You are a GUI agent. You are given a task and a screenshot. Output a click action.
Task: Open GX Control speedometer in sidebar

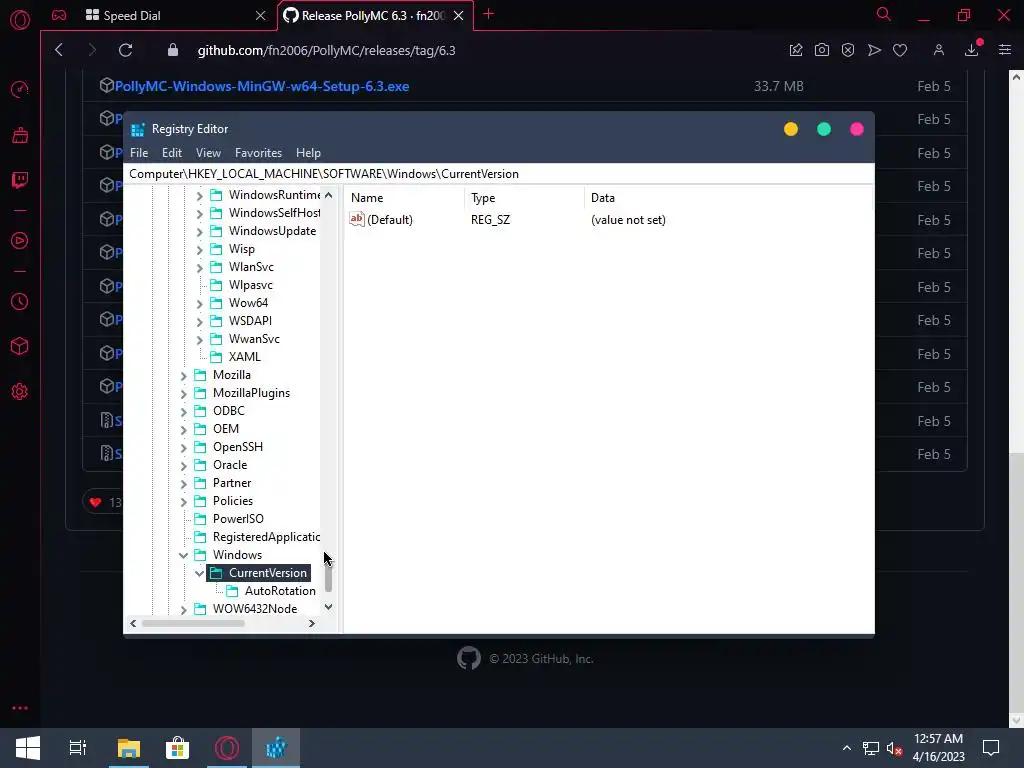click(20, 89)
